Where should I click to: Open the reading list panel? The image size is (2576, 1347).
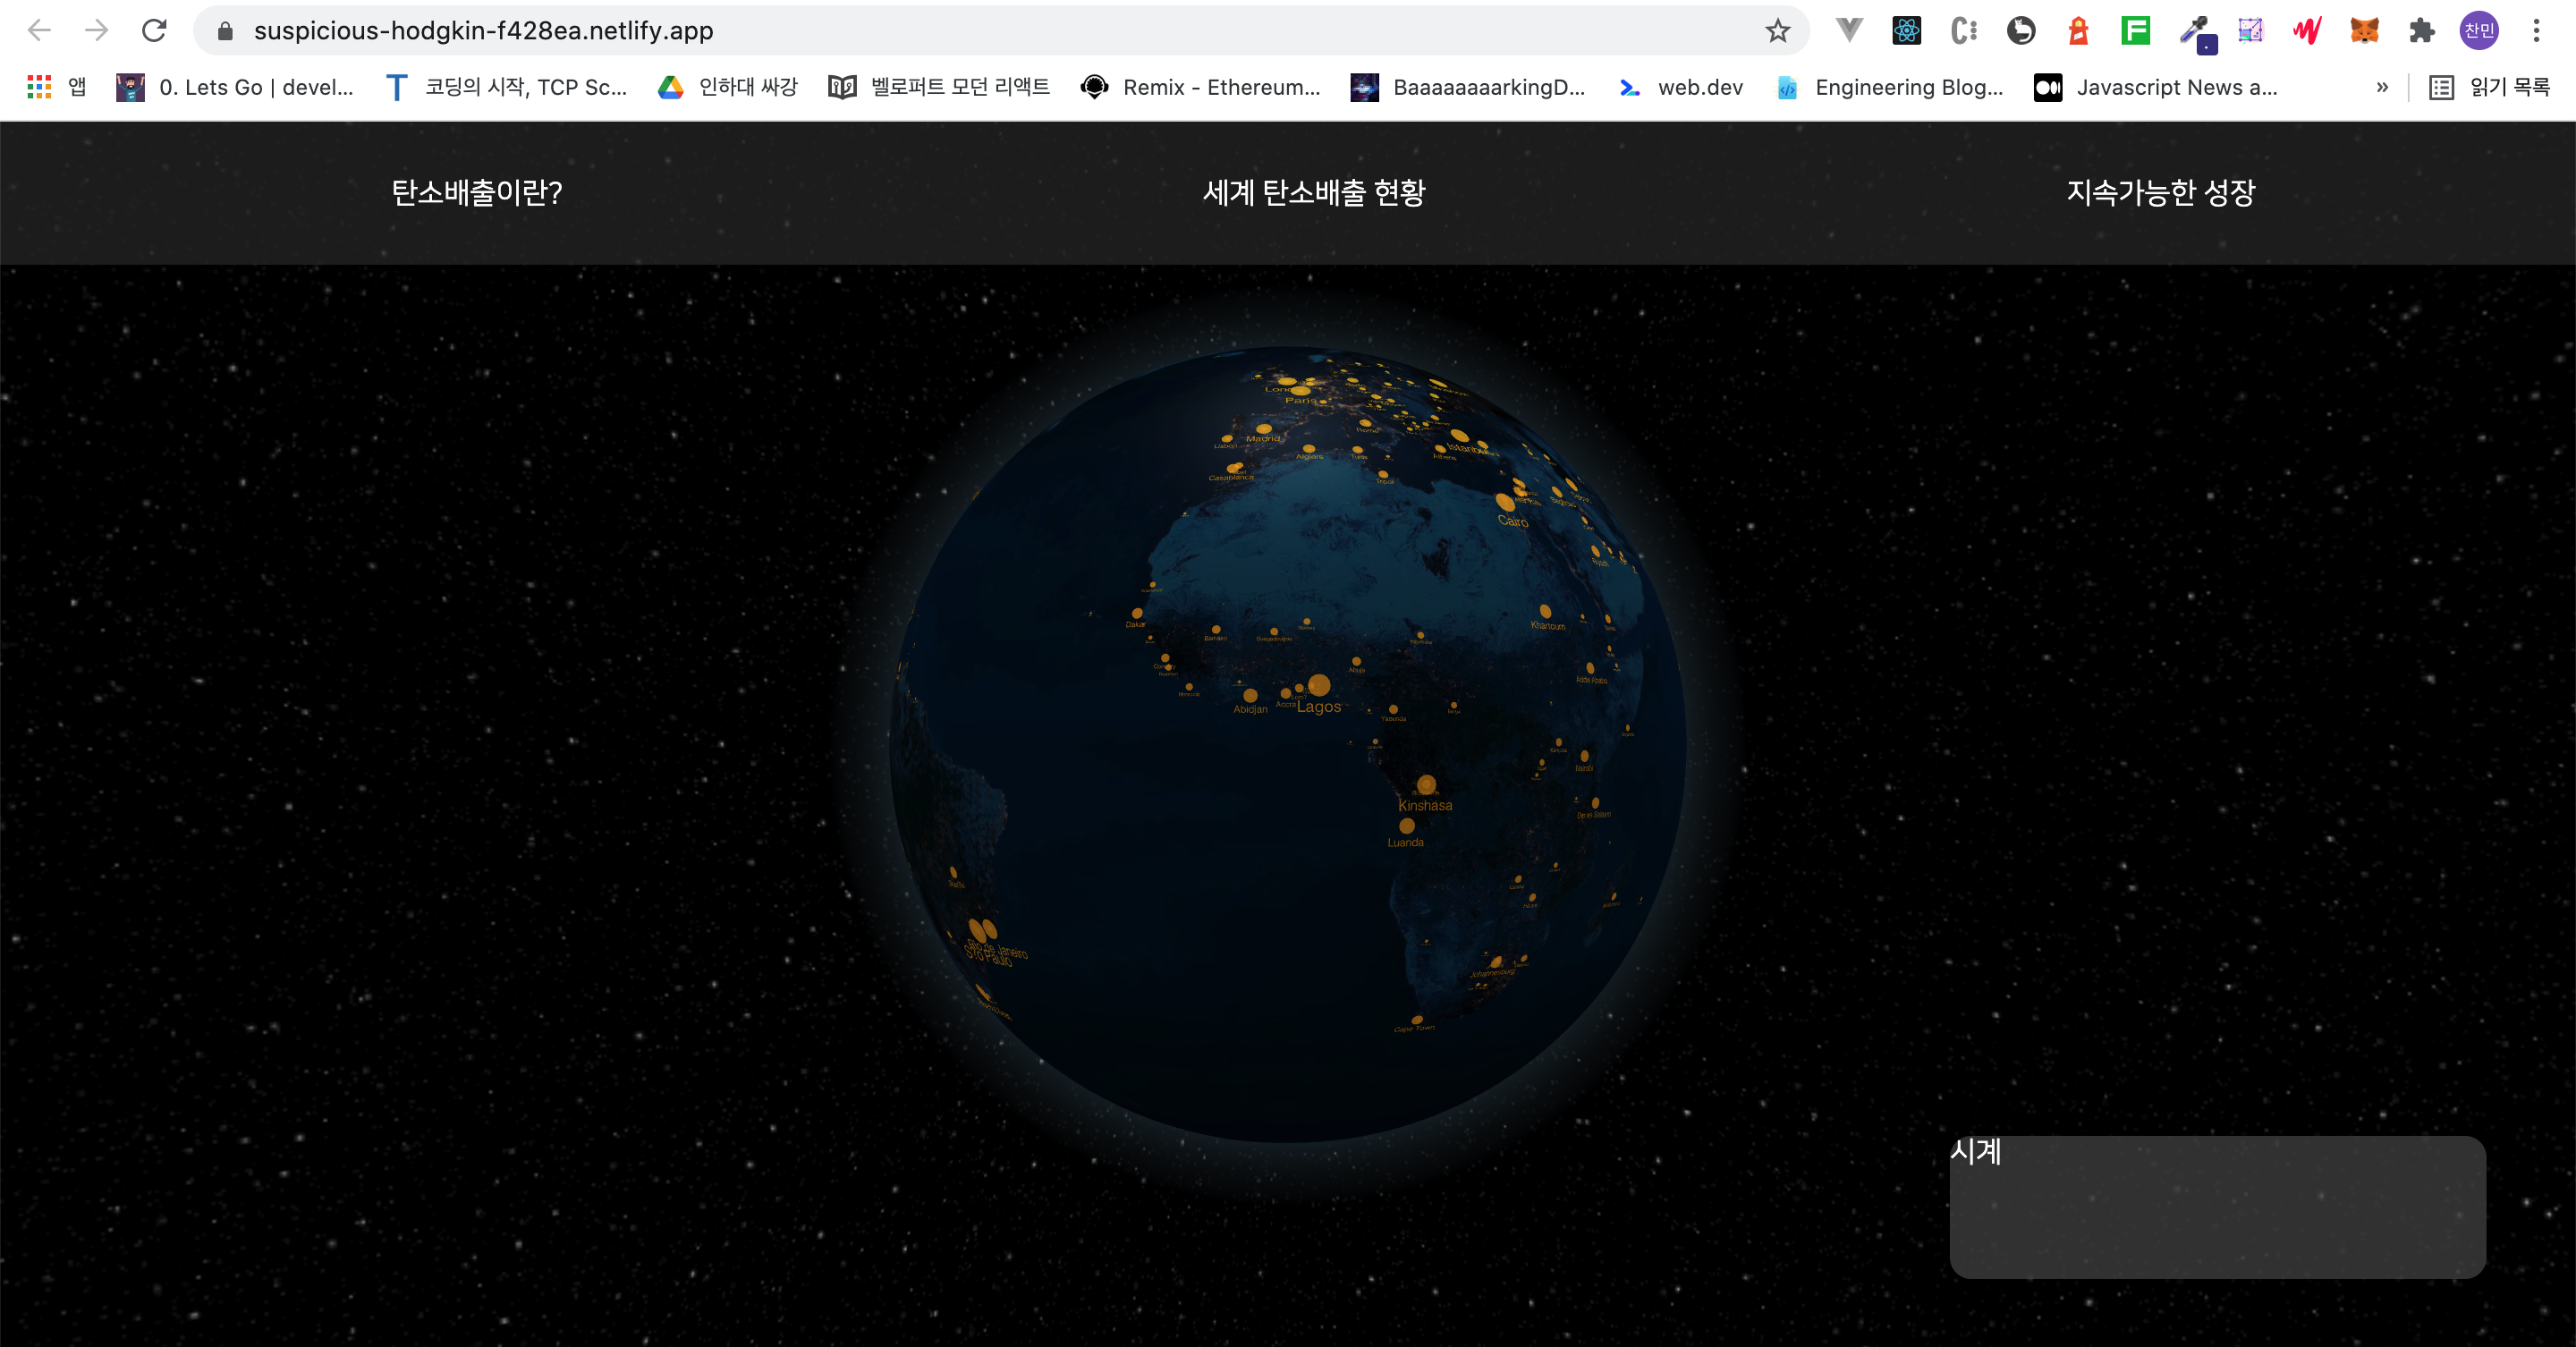2490,88
